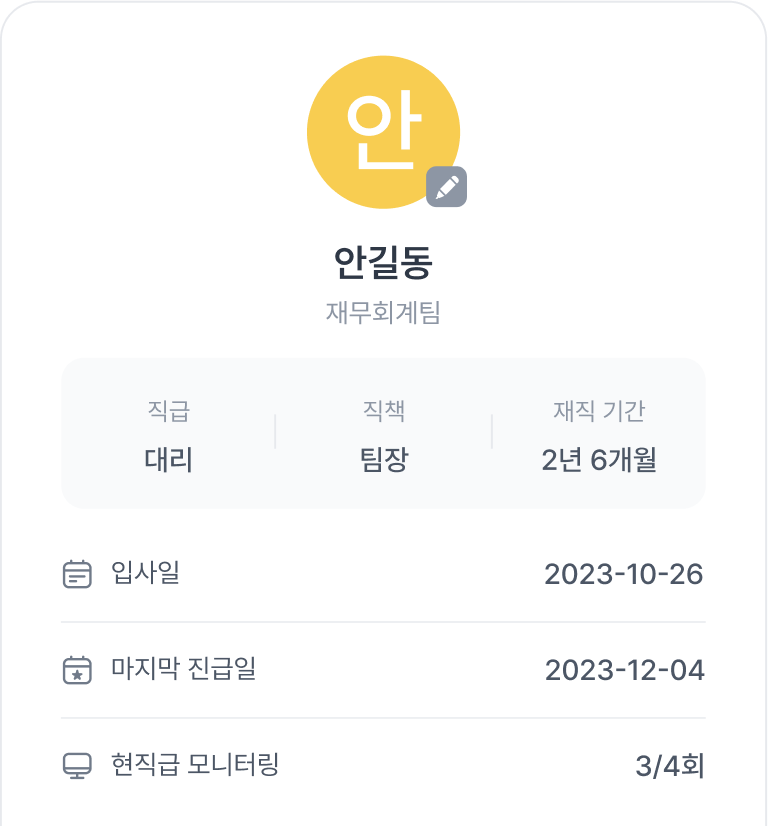Click the 재직 기간 header label

pyautogui.click(x=599, y=411)
